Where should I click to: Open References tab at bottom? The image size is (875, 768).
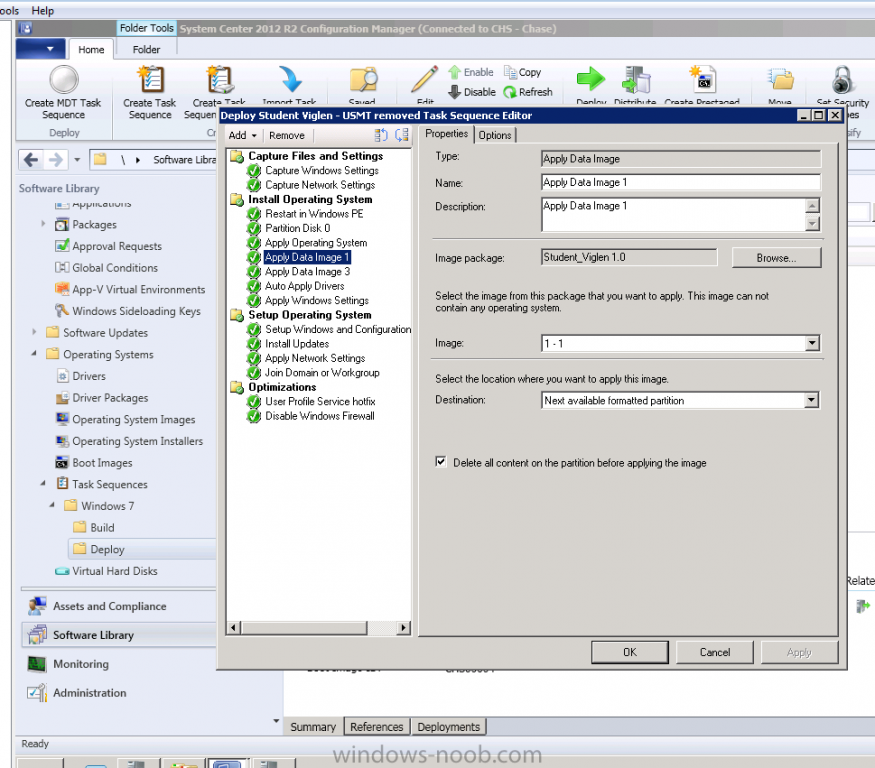coord(377,727)
